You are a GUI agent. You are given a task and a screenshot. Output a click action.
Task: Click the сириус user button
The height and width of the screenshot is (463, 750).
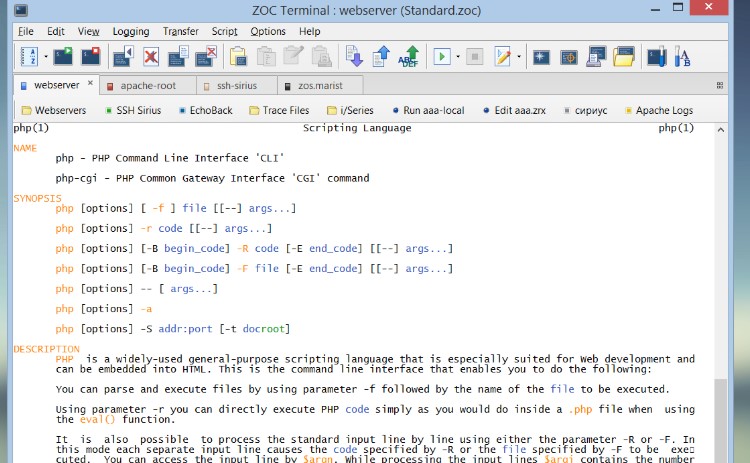click(x=585, y=110)
